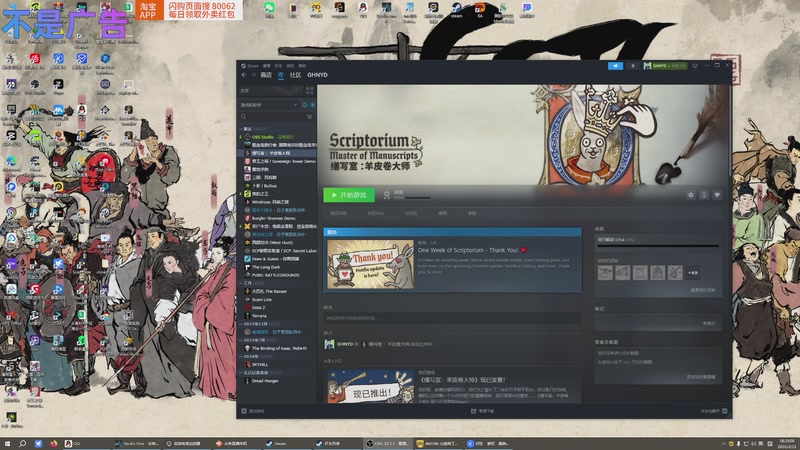The width and height of the screenshot is (800, 450).
Task: Click the Windows Start button
Action: pos(7,444)
